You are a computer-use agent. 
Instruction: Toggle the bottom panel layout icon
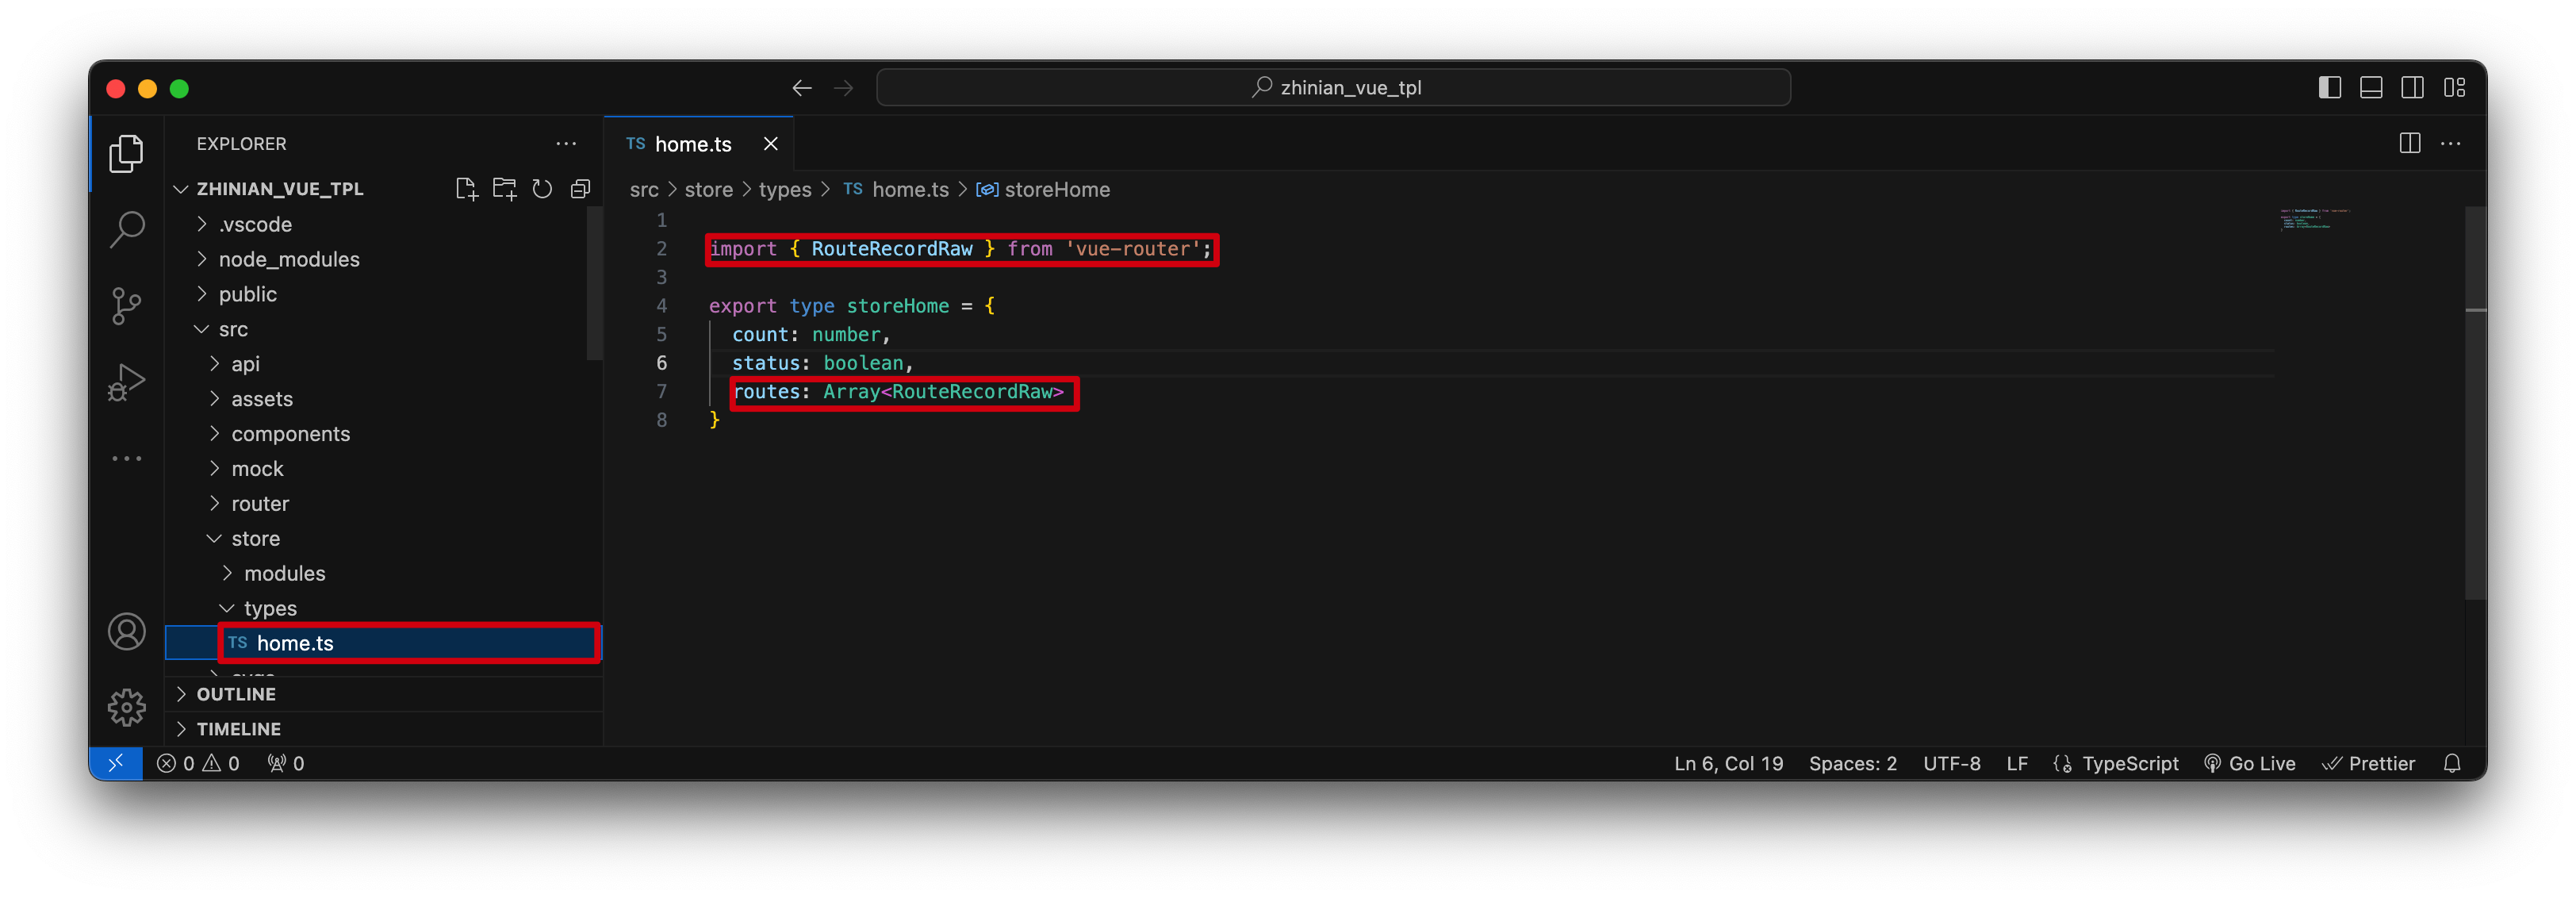(2370, 88)
